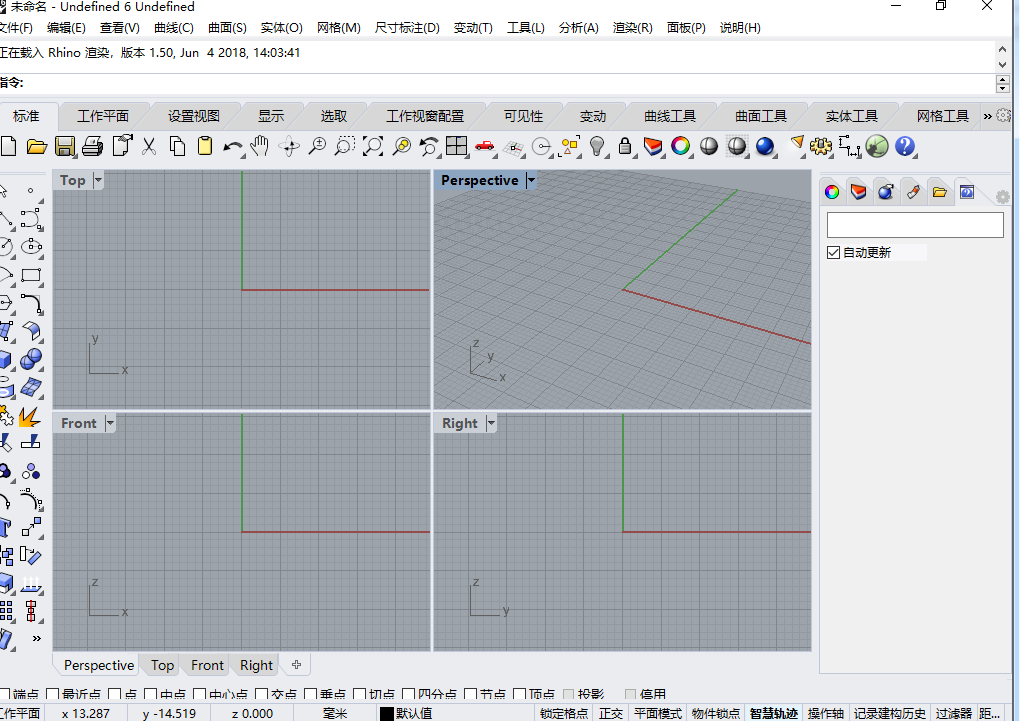
Task: Open Help with the question mark icon
Action: tap(905, 147)
